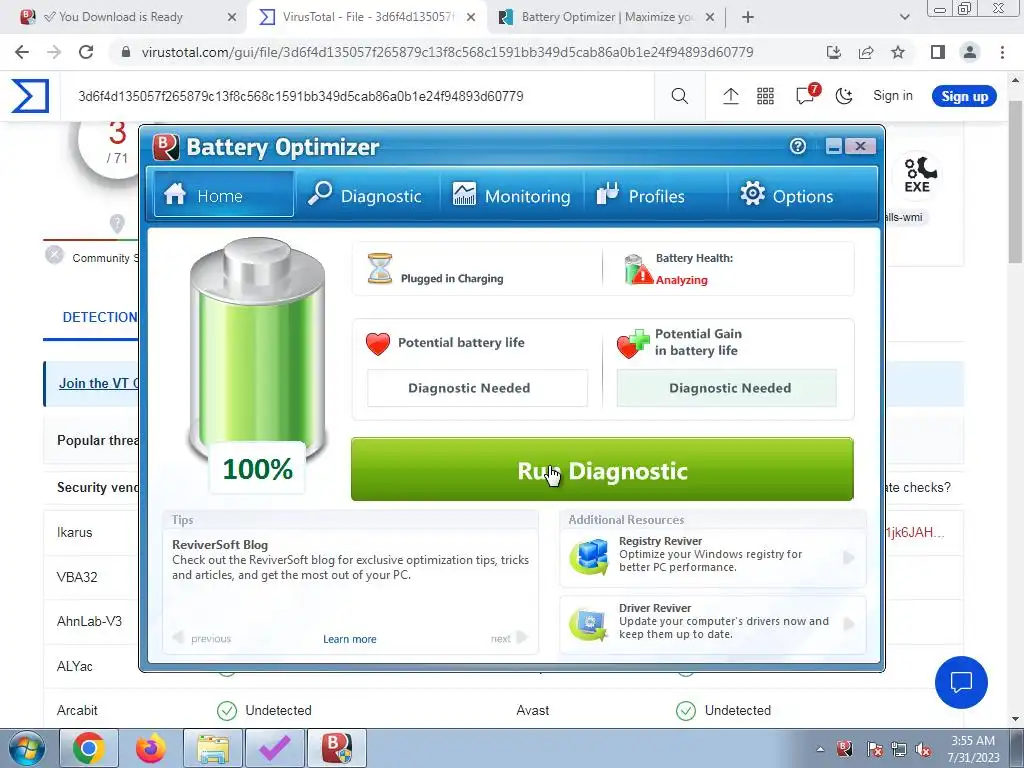This screenshot has width=1024, height=768.
Task: Open the Home tab in Battery Optimizer
Action: [x=223, y=195]
